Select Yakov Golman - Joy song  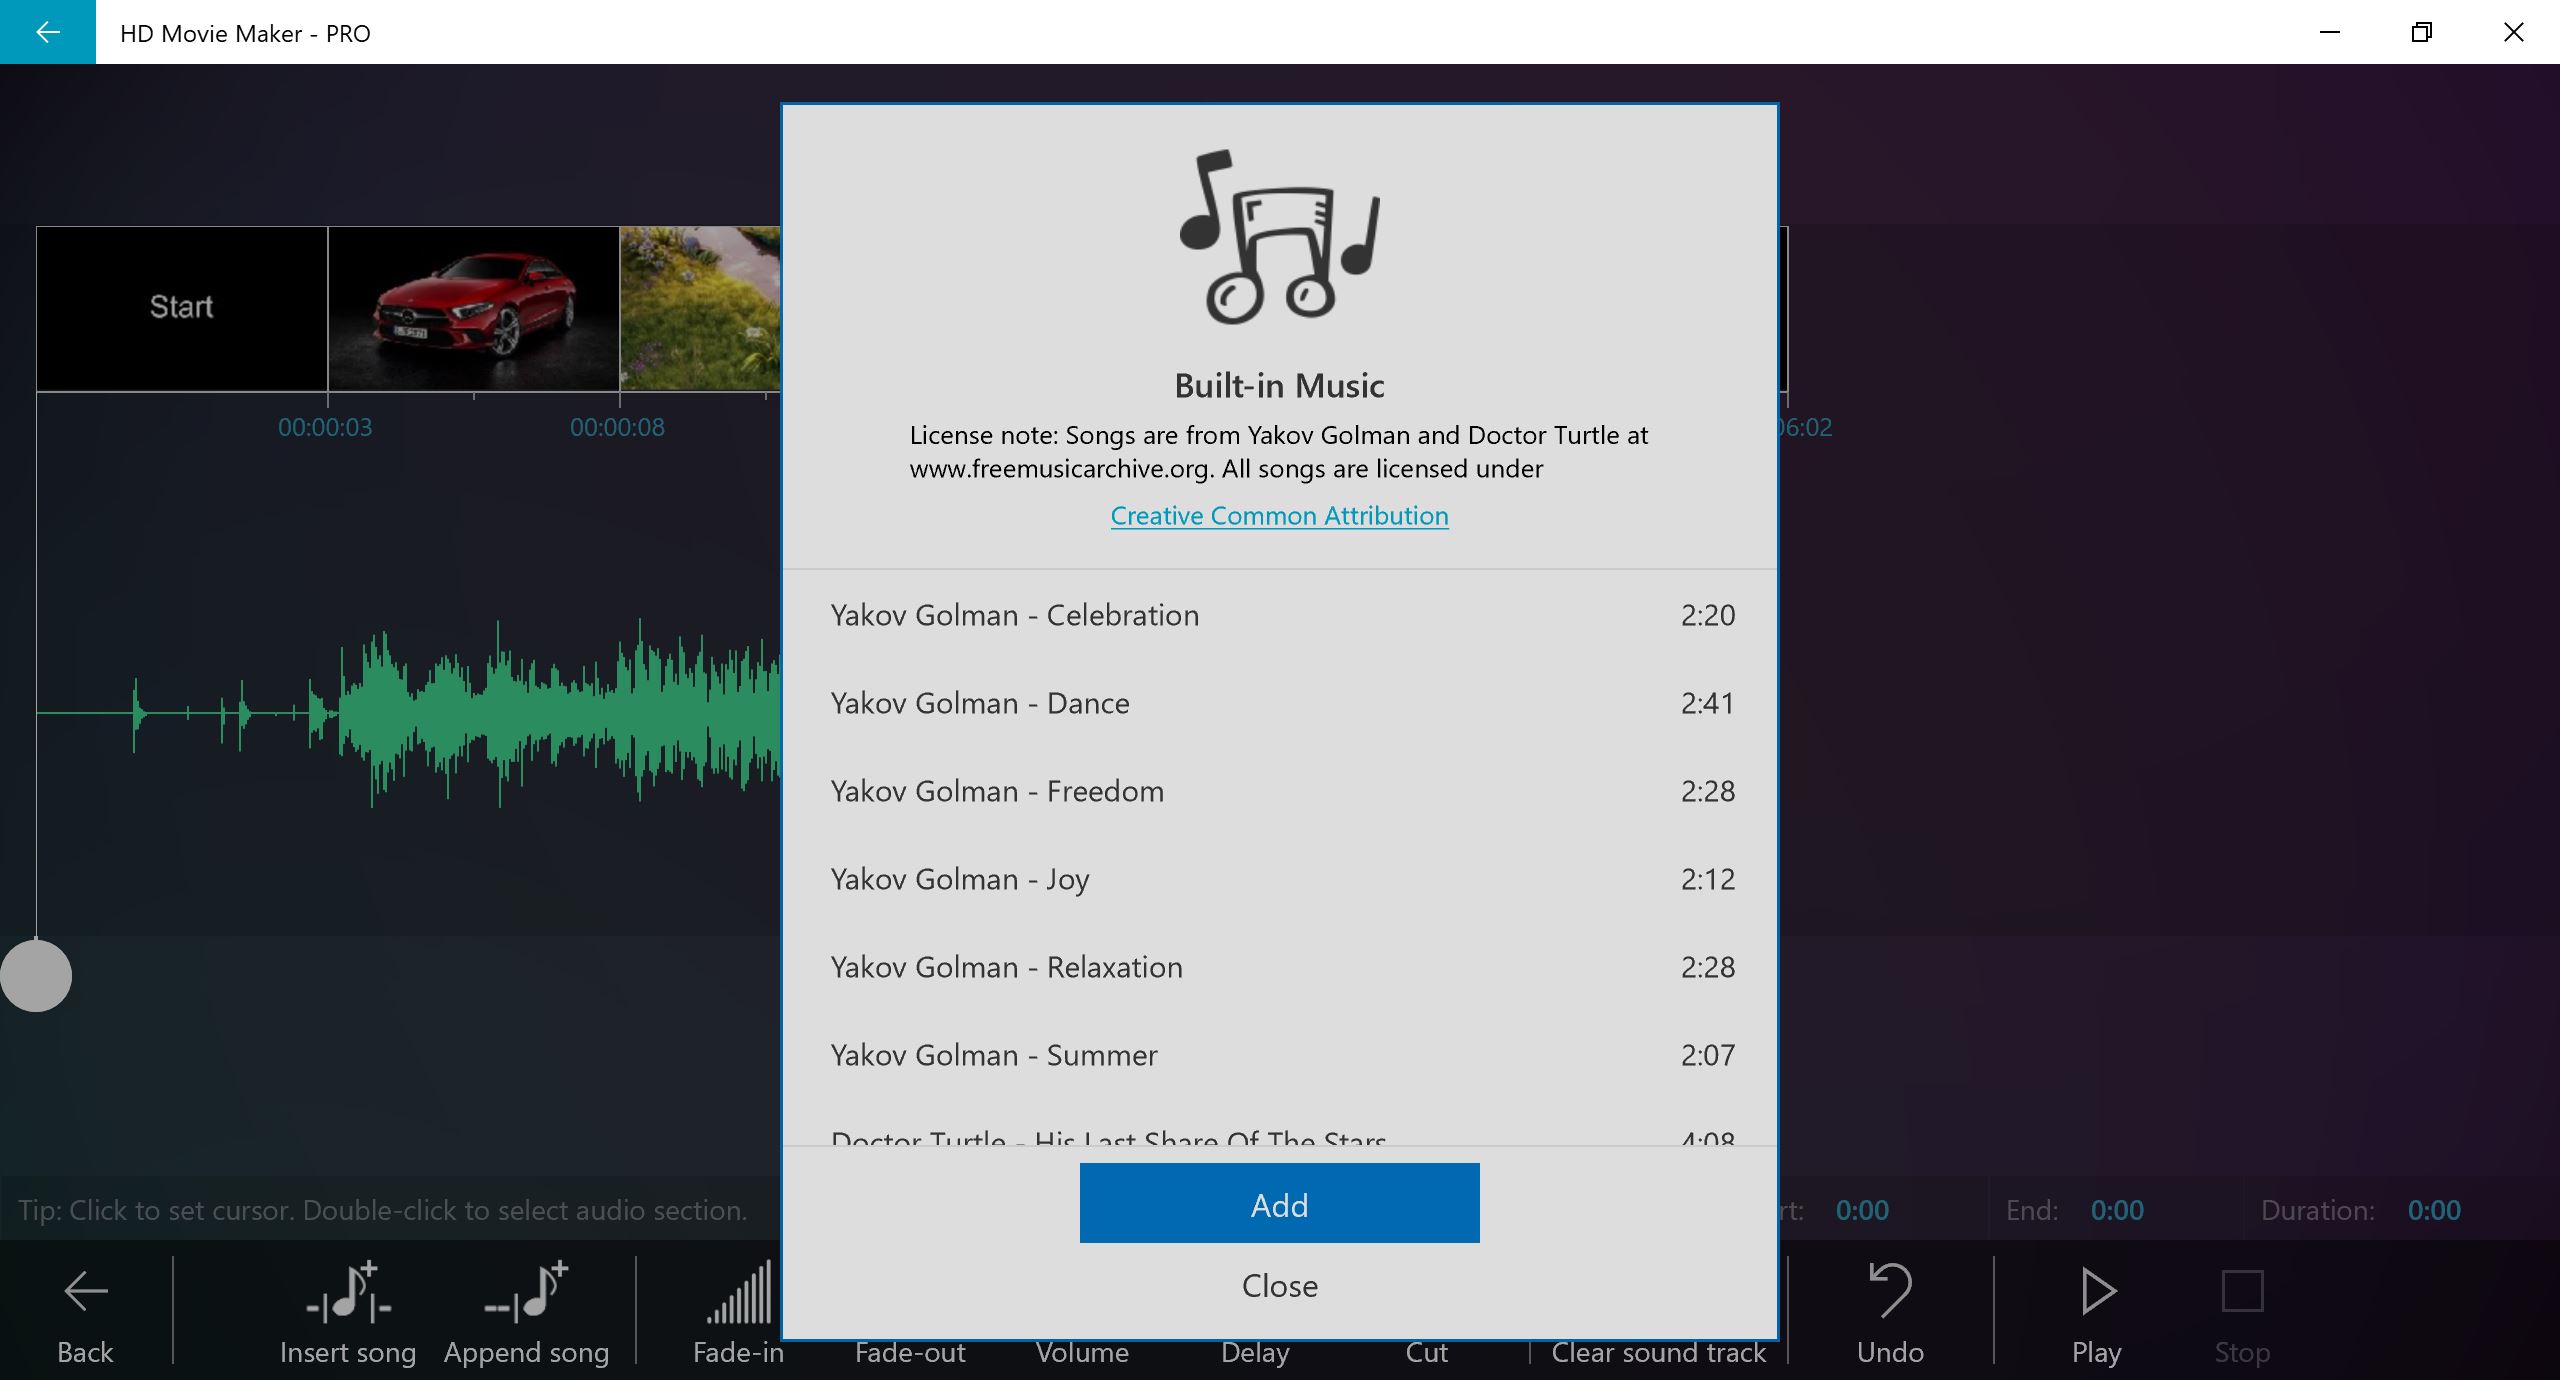(1279, 879)
